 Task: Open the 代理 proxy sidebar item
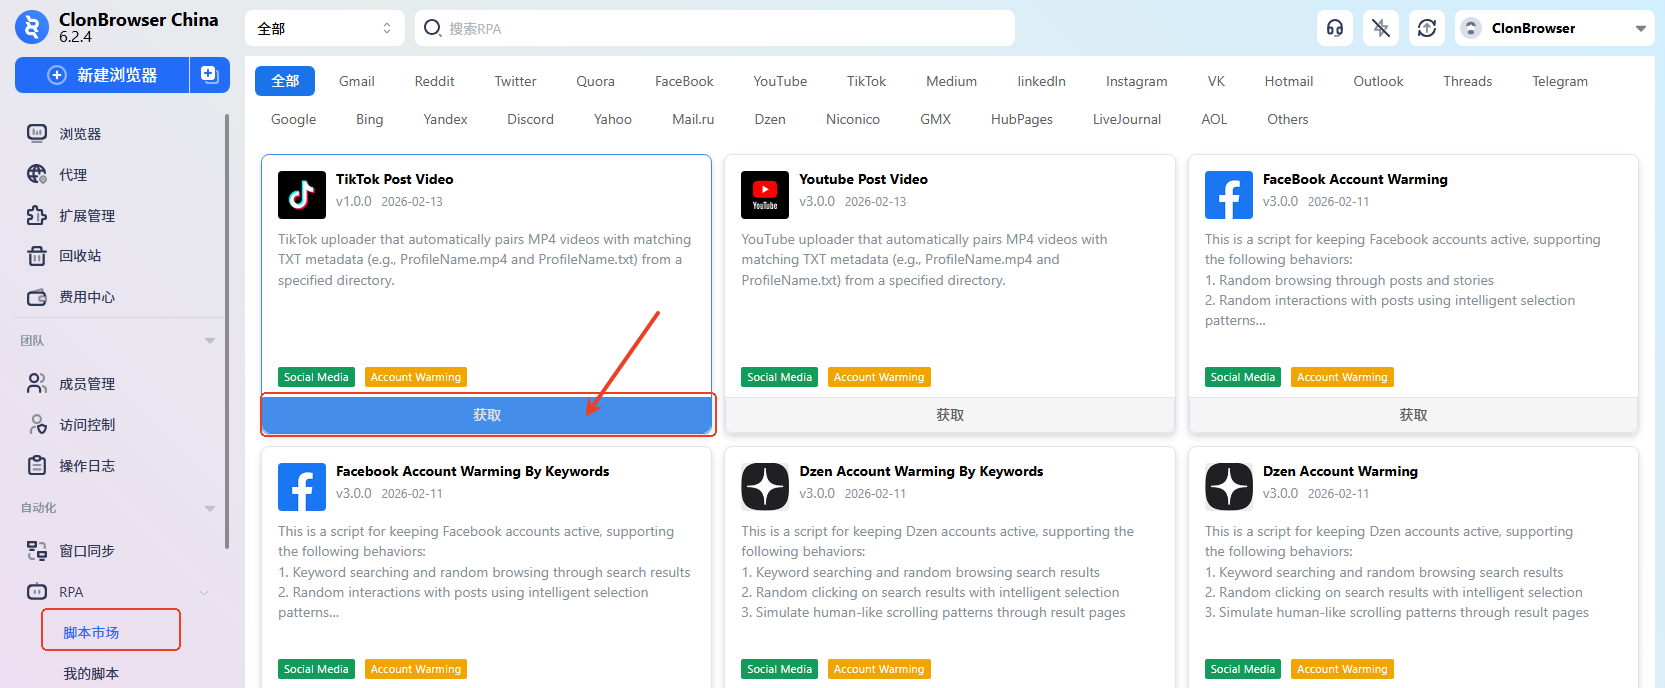pos(72,175)
